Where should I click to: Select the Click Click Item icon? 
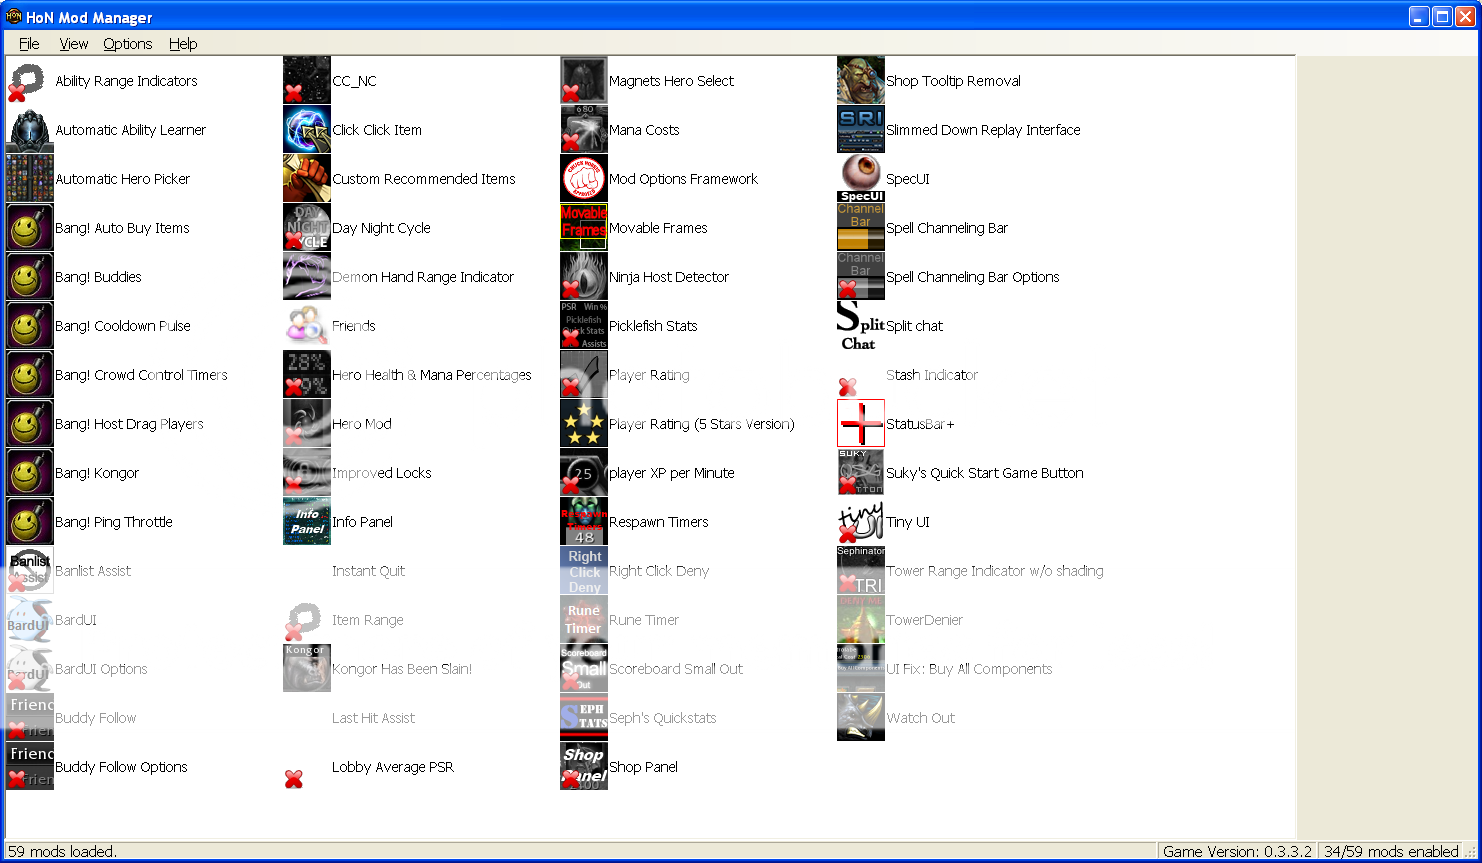[307, 130]
